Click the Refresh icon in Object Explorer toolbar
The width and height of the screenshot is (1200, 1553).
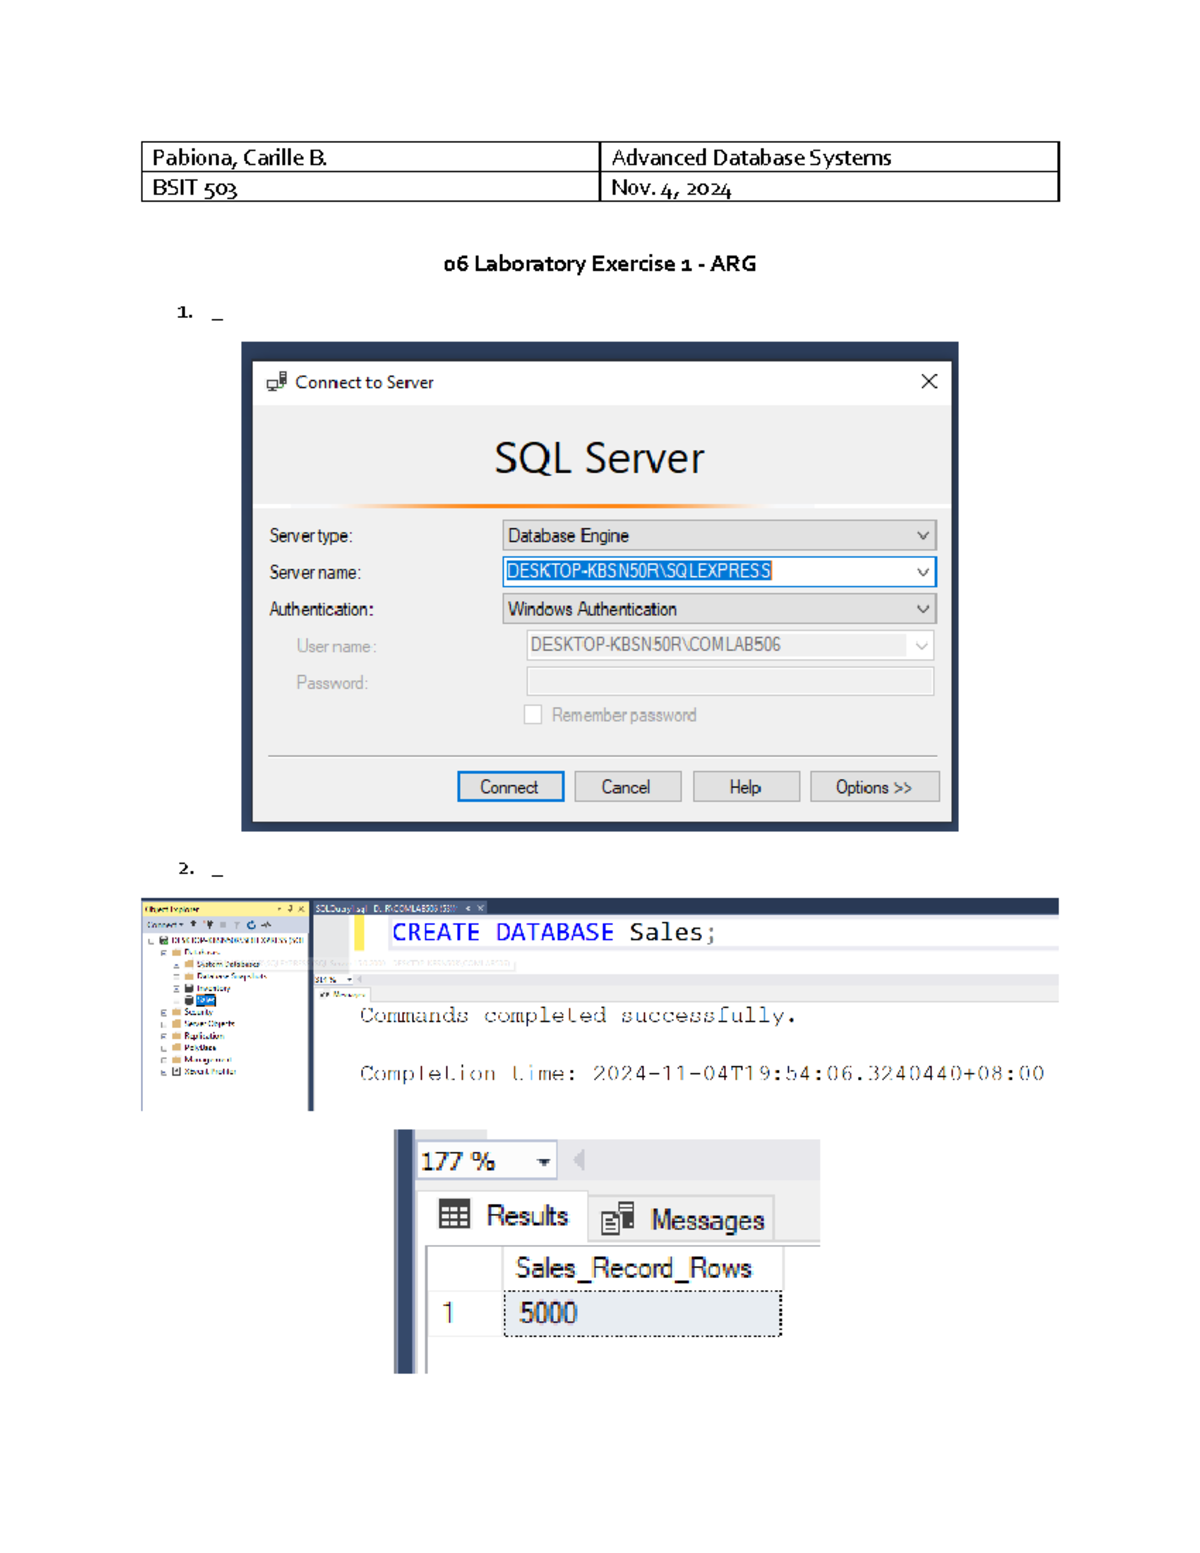click(251, 925)
